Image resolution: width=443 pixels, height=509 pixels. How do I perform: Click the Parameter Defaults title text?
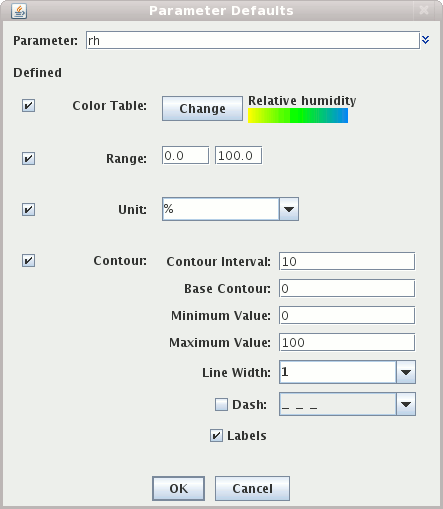click(221, 11)
